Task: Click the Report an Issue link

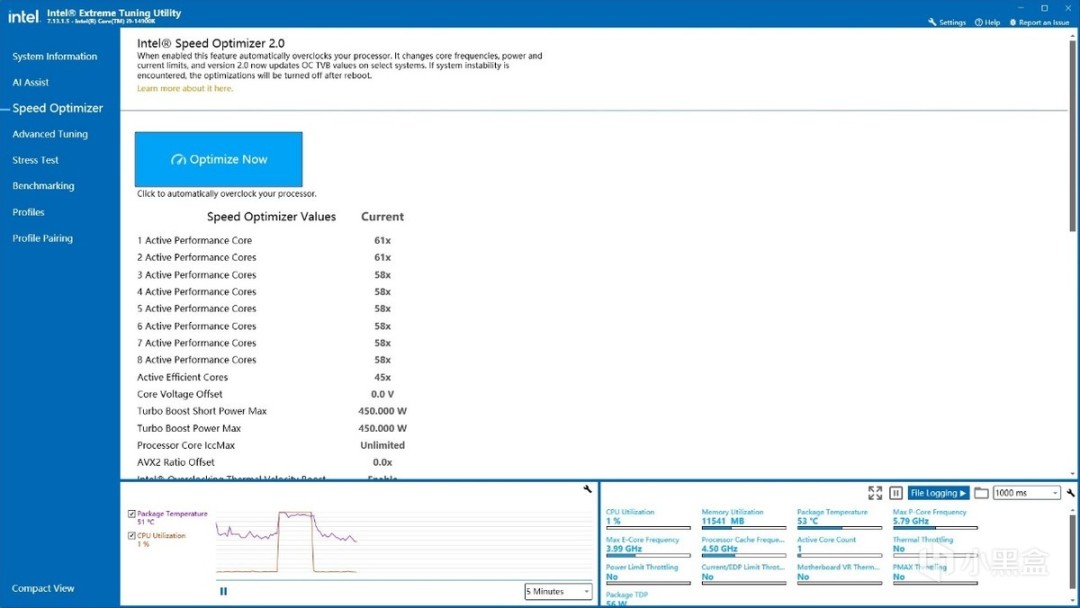Action: 1039,22
